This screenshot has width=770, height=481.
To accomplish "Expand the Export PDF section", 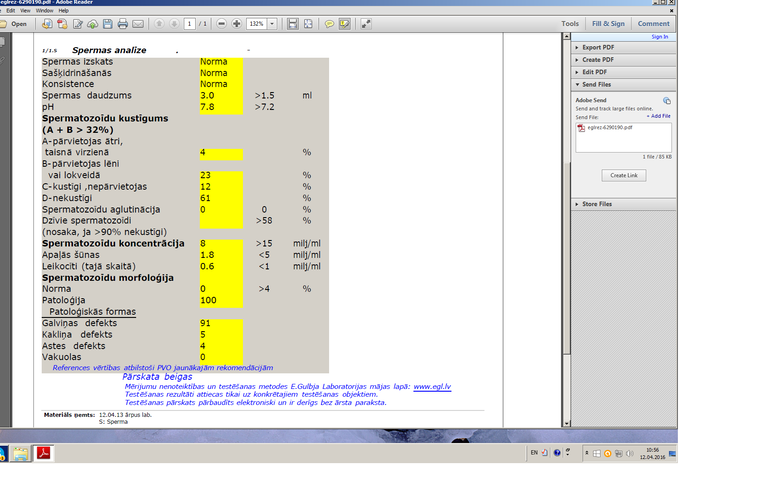I will pyautogui.click(x=598, y=47).
